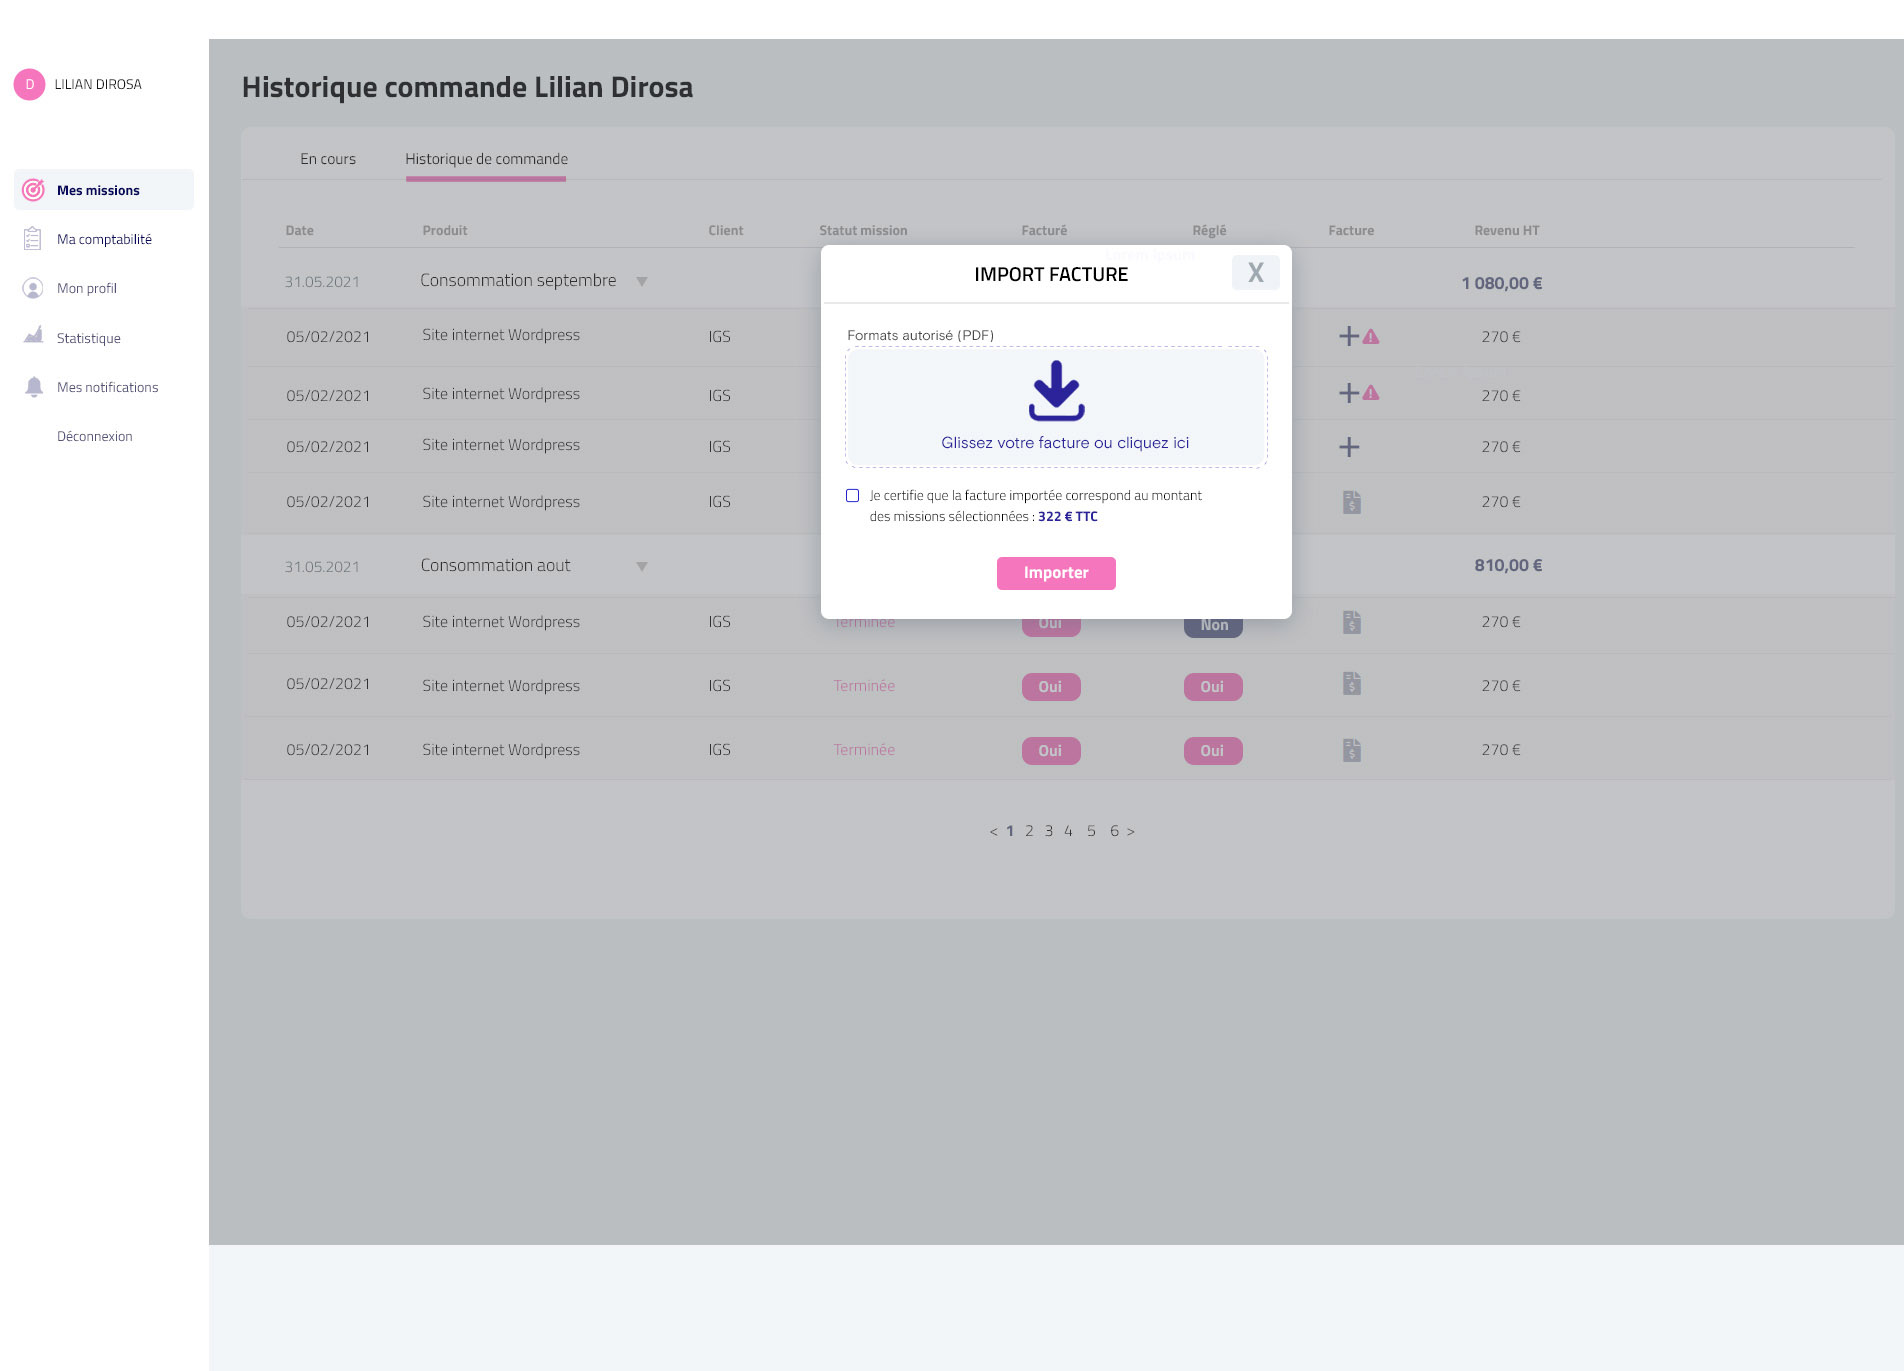Select the Historique de commande tab
Screen dimensions: 1904x1371
pos(486,159)
